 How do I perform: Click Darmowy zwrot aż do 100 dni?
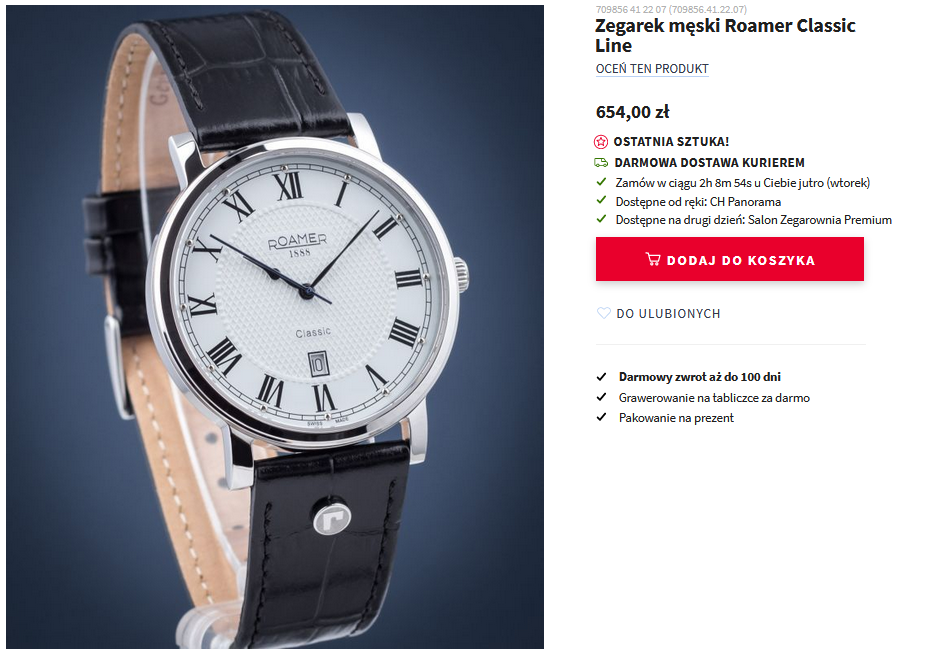[699, 377]
